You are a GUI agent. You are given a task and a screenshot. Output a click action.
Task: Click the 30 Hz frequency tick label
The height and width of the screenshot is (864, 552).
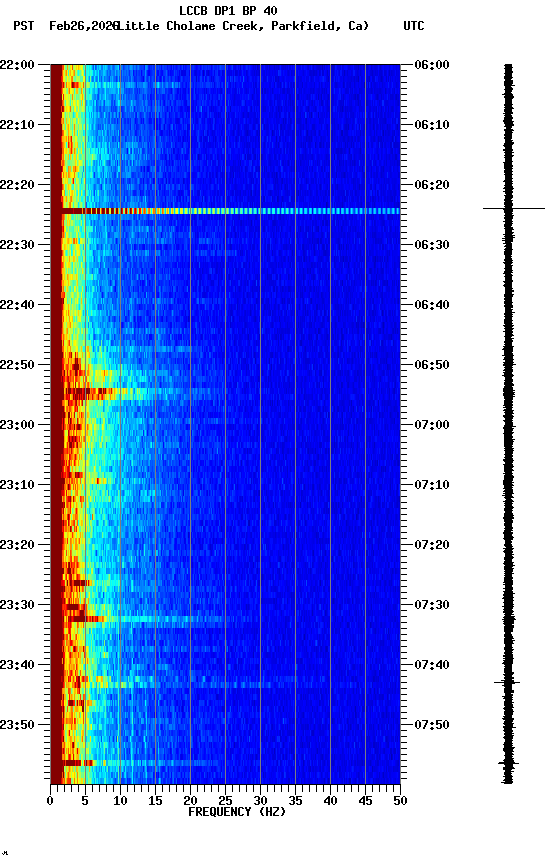point(260,801)
